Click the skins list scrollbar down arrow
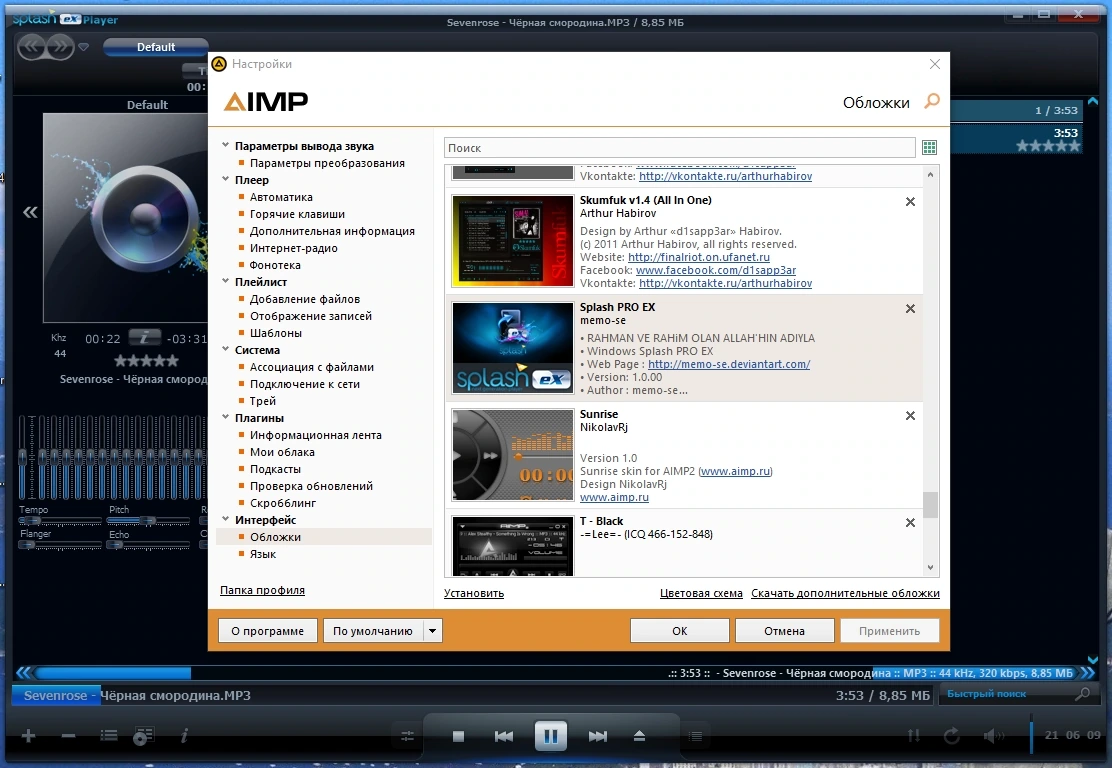Image resolution: width=1112 pixels, height=768 pixels. pyautogui.click(x=930, y=567)
